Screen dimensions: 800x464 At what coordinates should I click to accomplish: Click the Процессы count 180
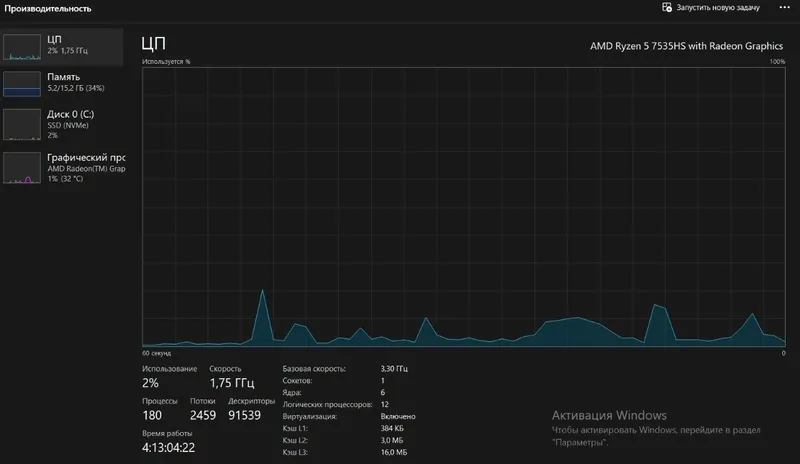152,416
